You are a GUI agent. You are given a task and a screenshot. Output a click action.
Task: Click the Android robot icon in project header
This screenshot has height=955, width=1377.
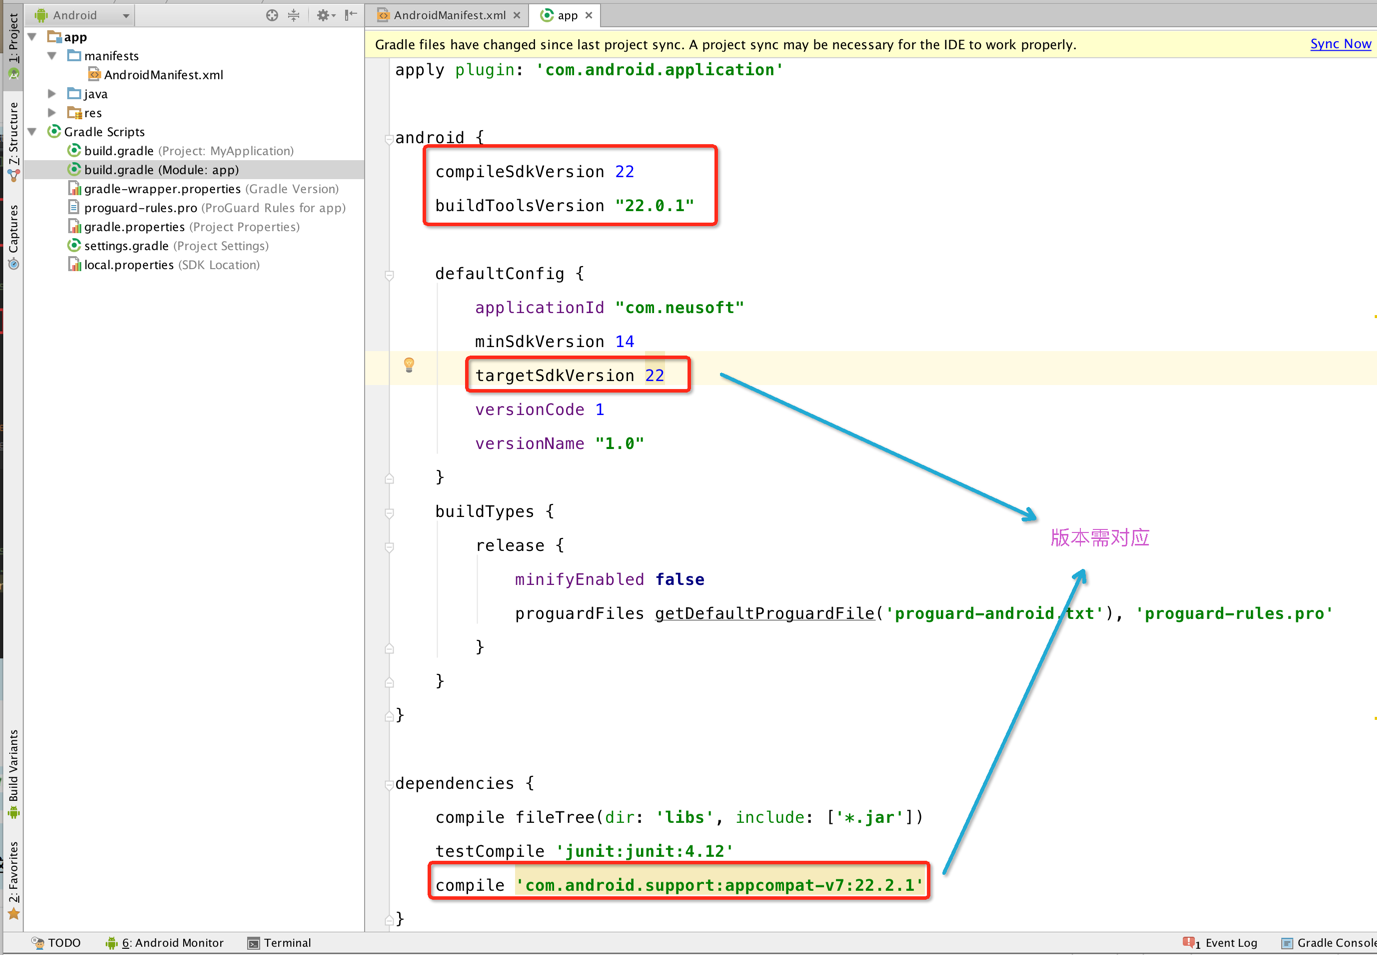tap(41, 15)
